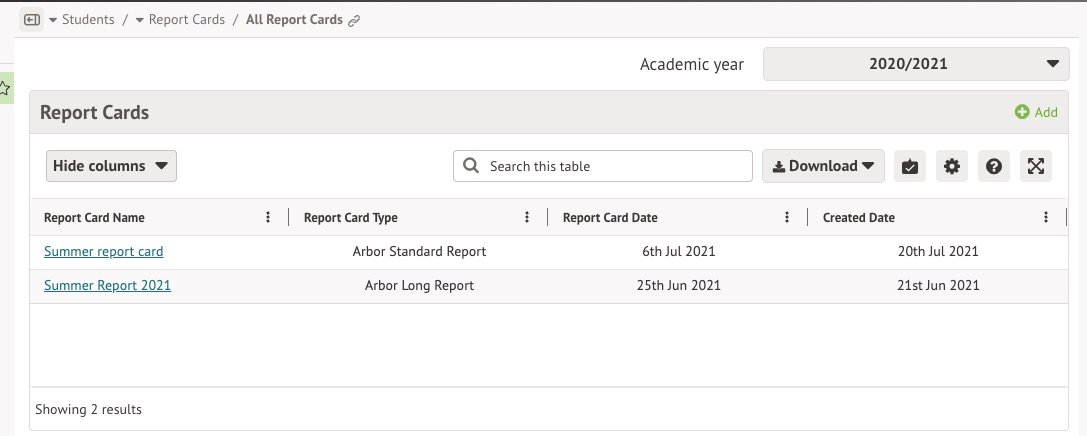Image resolution: width=1087 pixels, height=436 pixels.
Task: Click the permalink chain icon beside All Report Cards
Action: [354, 21]
